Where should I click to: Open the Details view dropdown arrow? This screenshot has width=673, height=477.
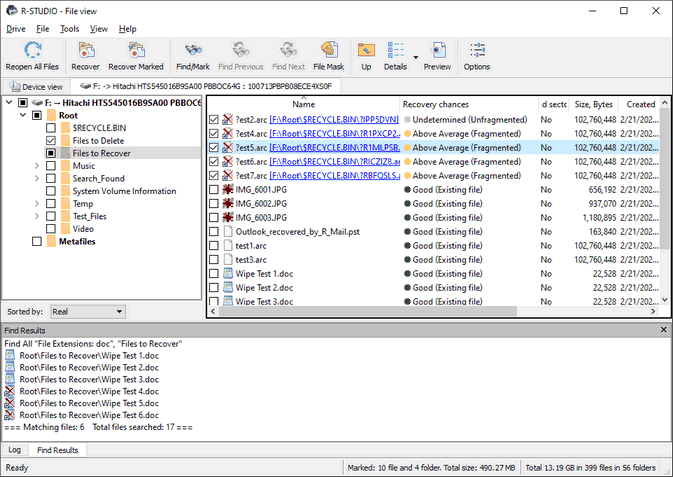[x=415, y=57]
